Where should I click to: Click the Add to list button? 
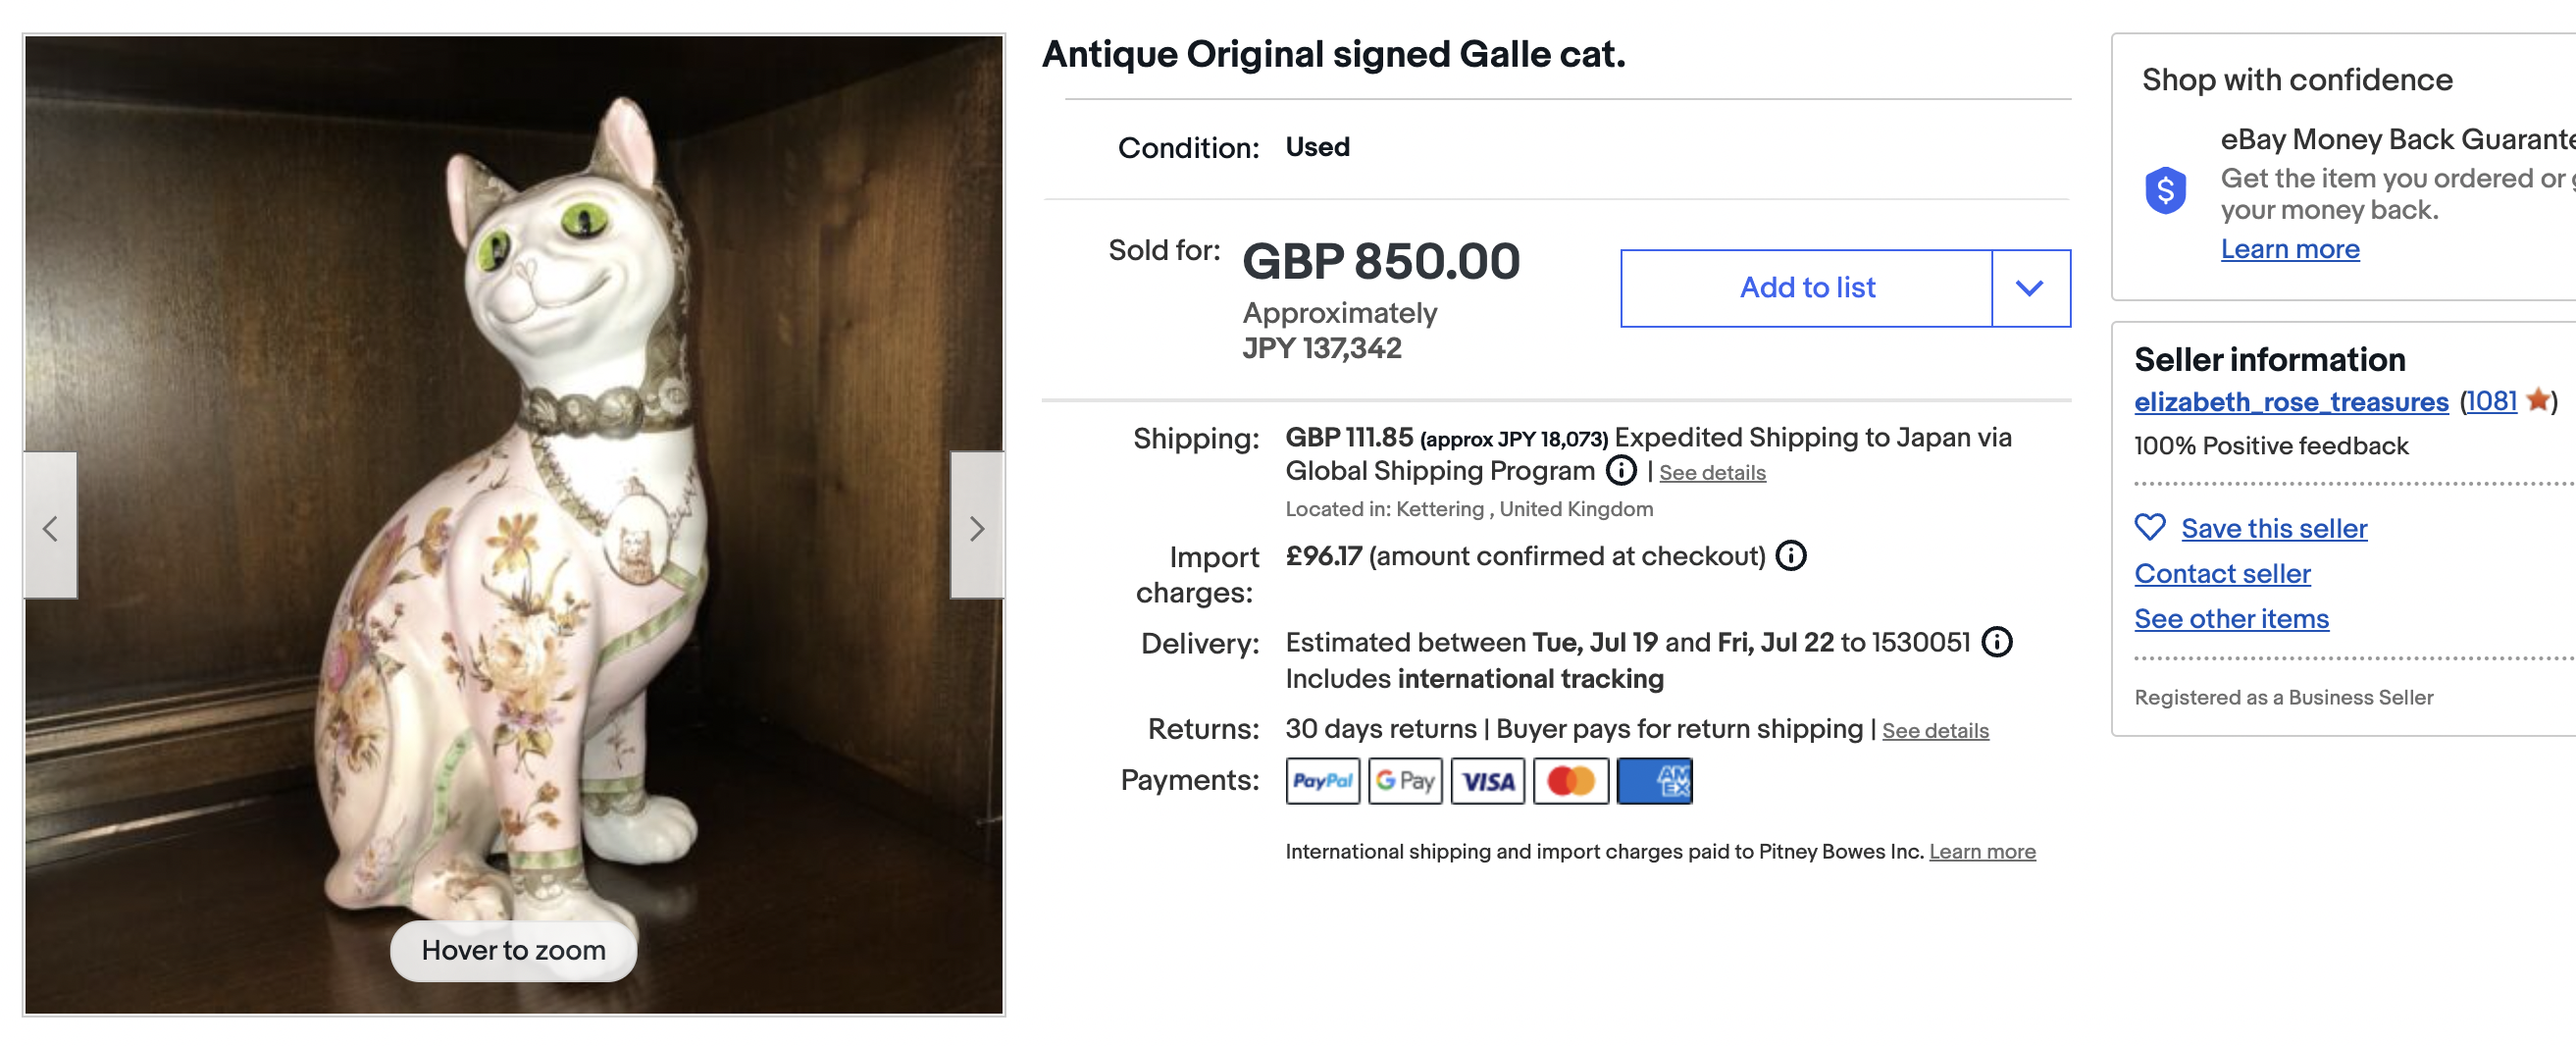(1806, 288)
